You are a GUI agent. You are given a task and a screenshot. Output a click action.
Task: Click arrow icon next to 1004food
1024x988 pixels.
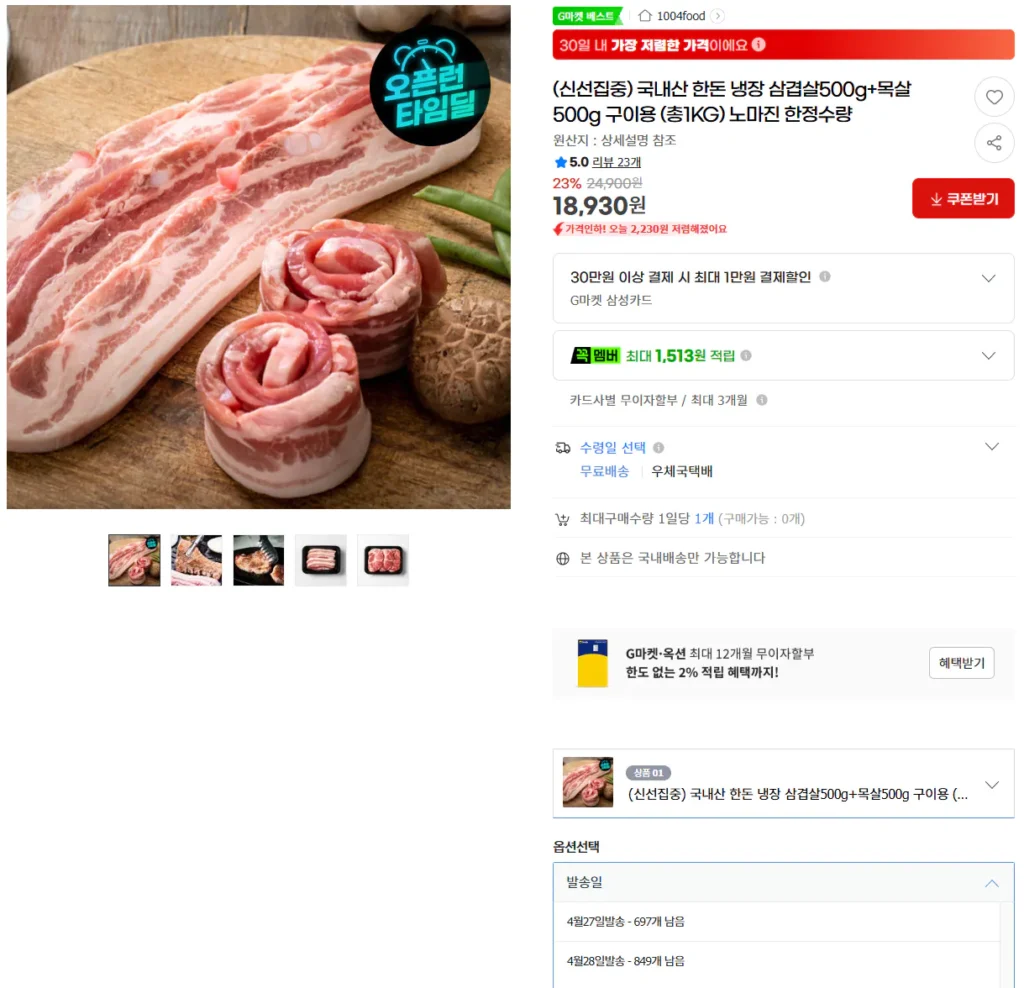(717, 16)
